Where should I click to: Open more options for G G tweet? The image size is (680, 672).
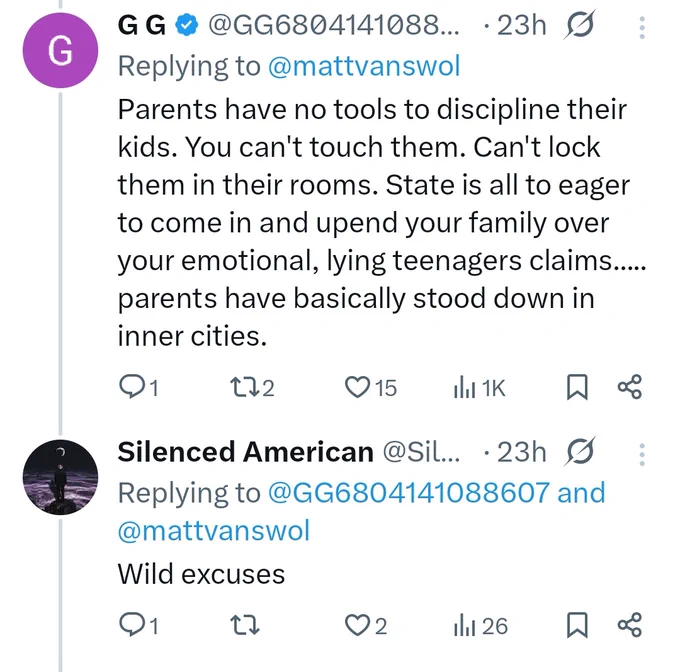pos(642,28)
